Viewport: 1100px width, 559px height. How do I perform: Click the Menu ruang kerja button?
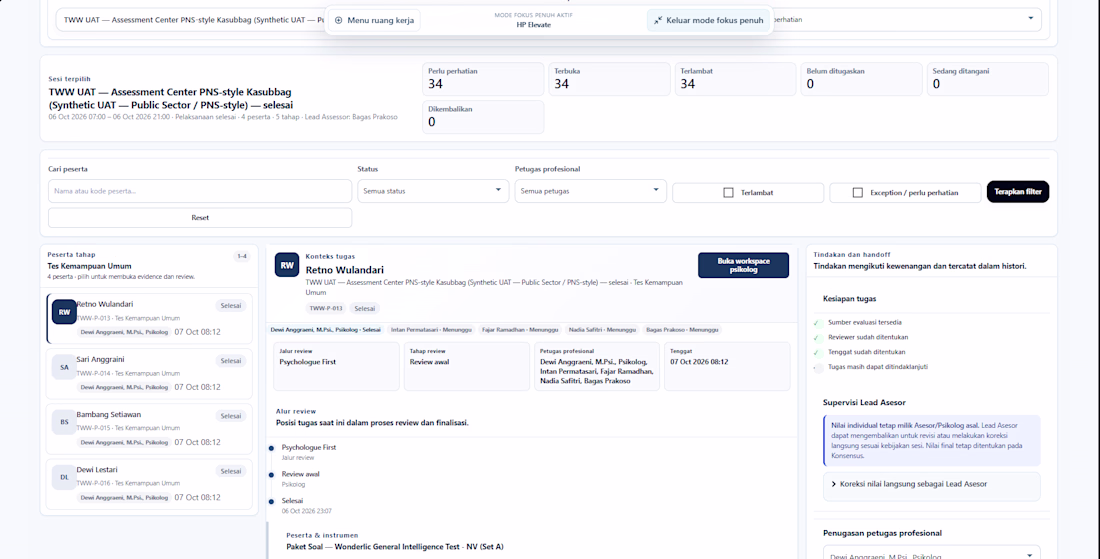[x=375, y=20]
